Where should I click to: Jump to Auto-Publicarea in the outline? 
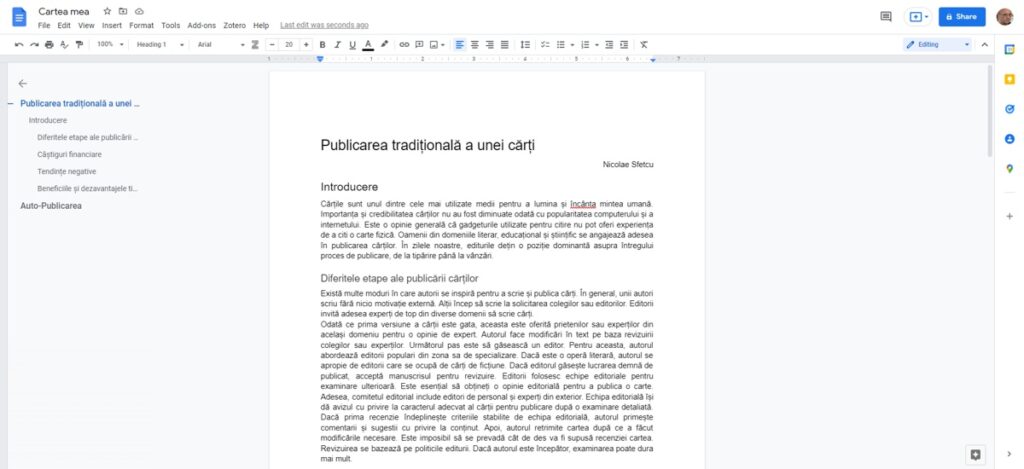[x=51, y=206]
